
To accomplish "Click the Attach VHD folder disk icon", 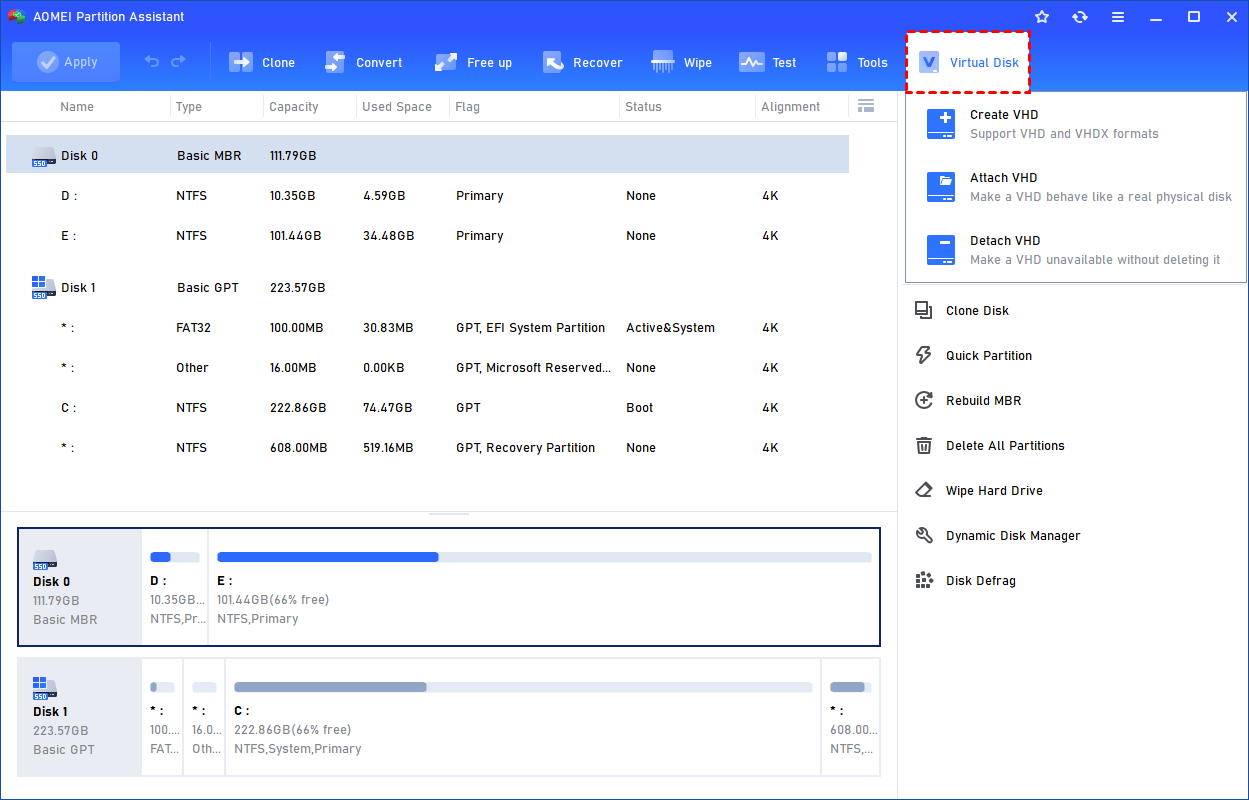I will click(x=941, y=187).
